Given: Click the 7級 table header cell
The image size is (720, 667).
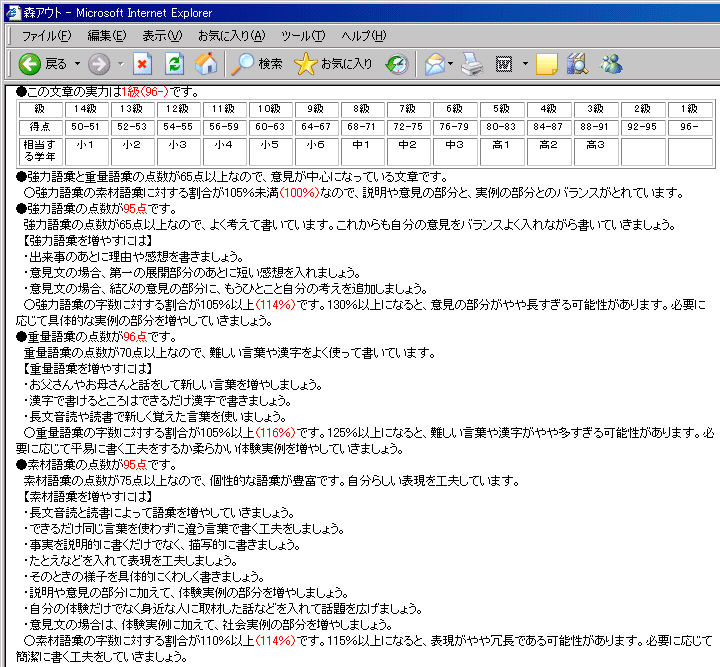Looking at the screenshot, I should 408,109.
